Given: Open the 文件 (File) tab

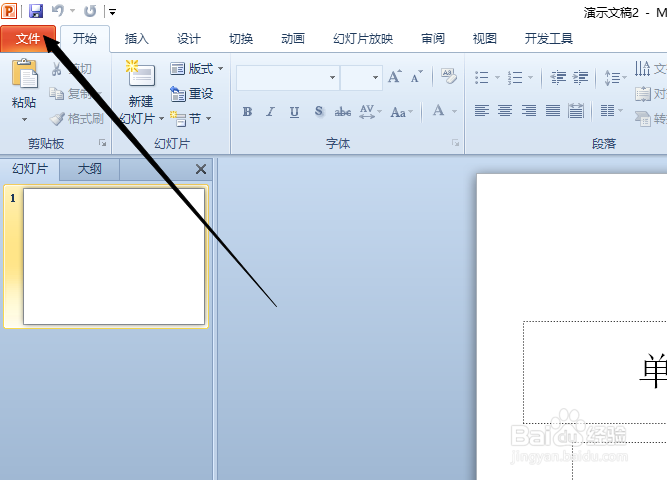Looking at the screenshot, I should (x=28, y=39).
